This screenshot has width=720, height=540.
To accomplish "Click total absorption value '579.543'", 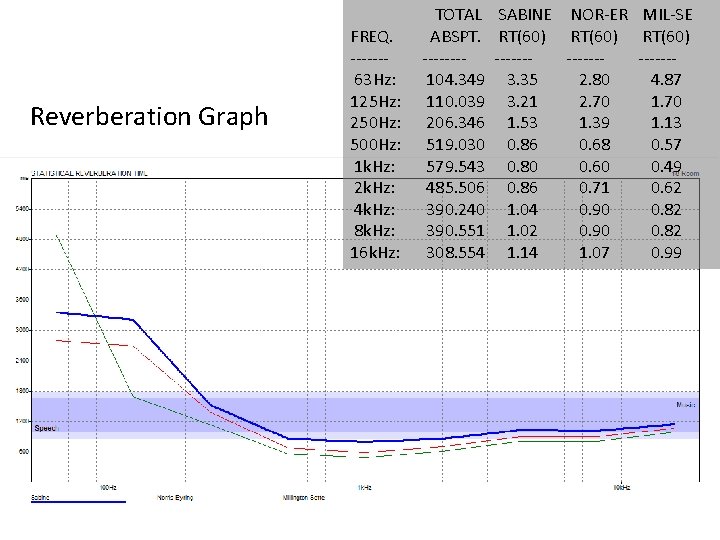I will [455, 166].
